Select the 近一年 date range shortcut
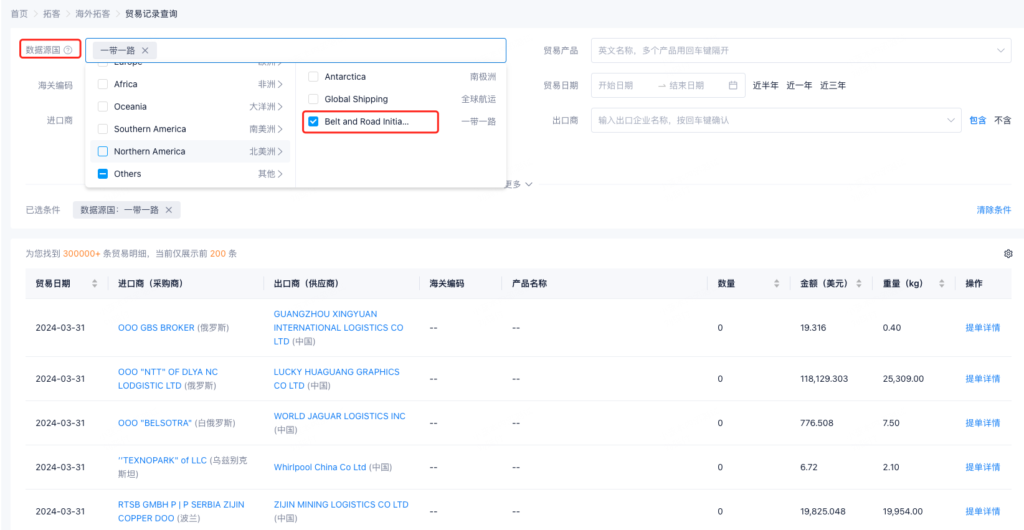 [x=798, y=85]
